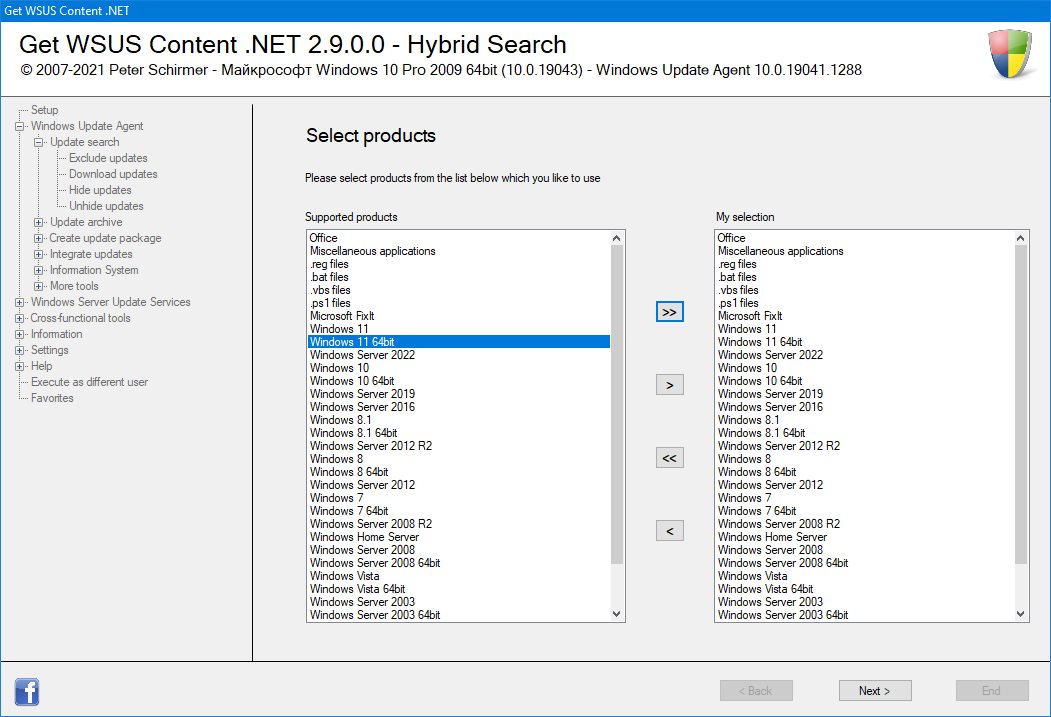Click the Next button

[874, 690]
